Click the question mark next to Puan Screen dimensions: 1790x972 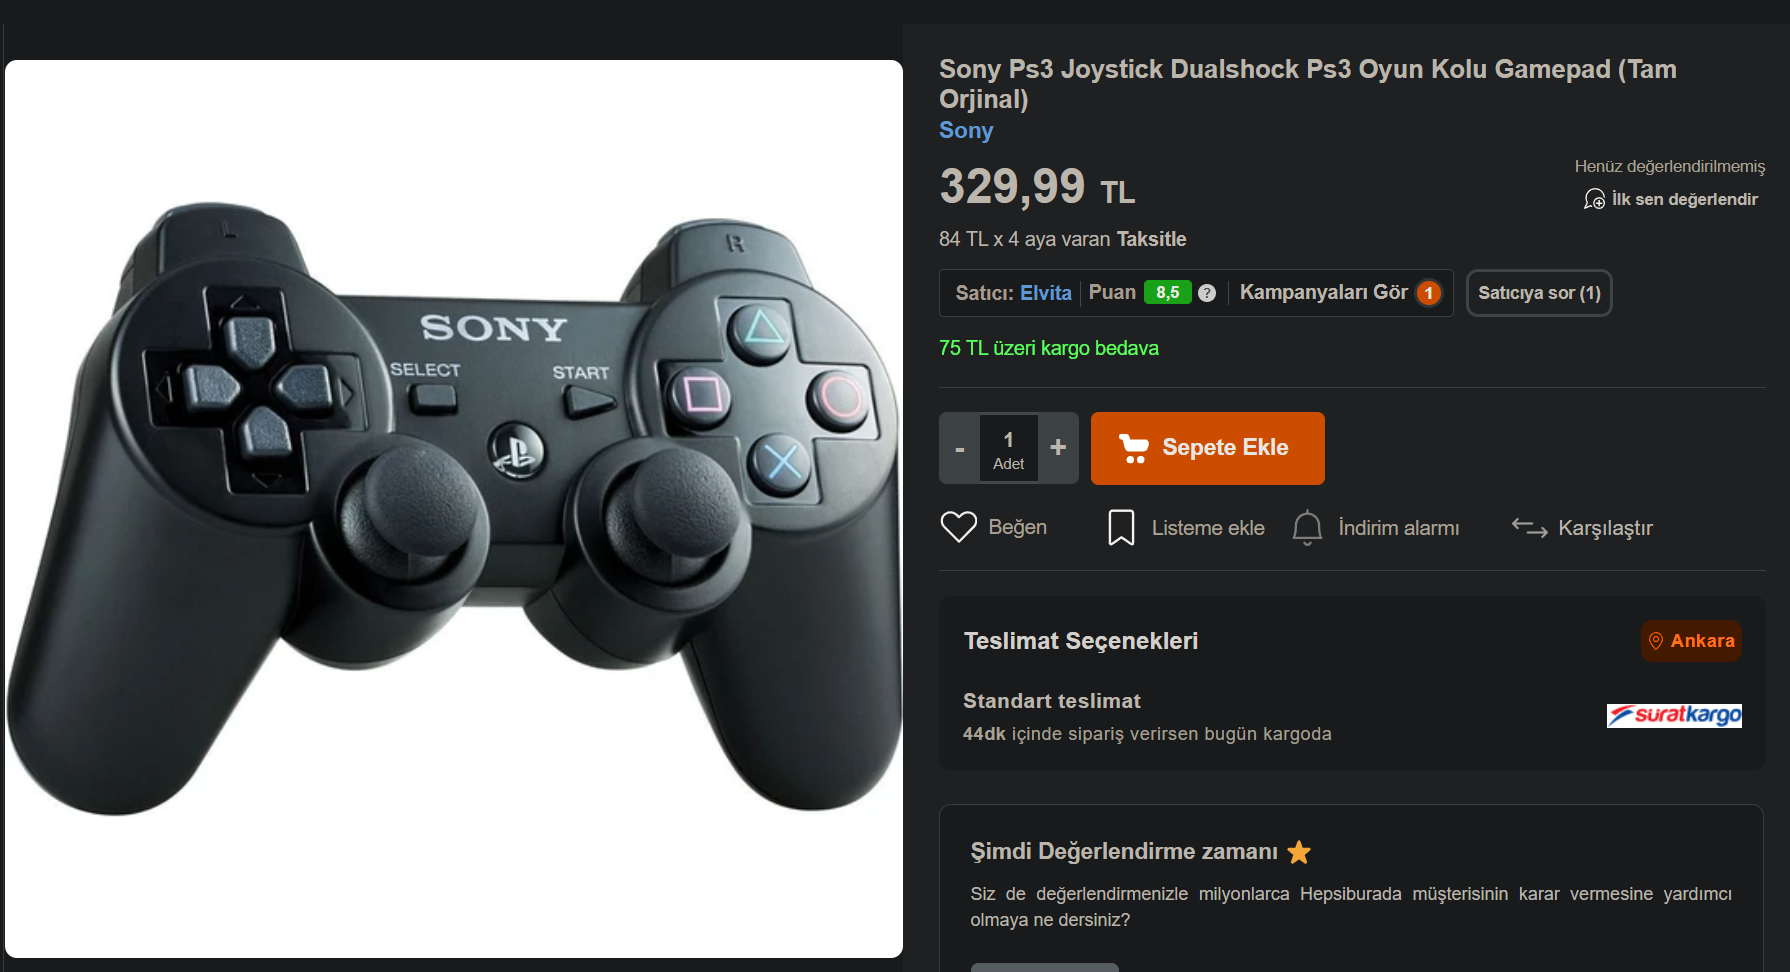1207,293
